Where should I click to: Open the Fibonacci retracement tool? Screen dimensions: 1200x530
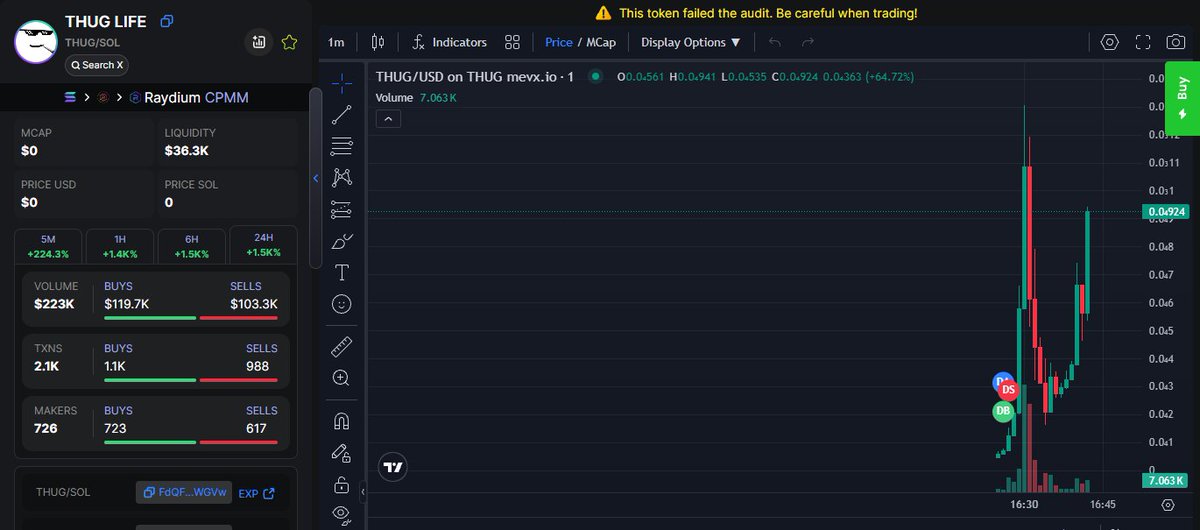[x=341, y=146]
